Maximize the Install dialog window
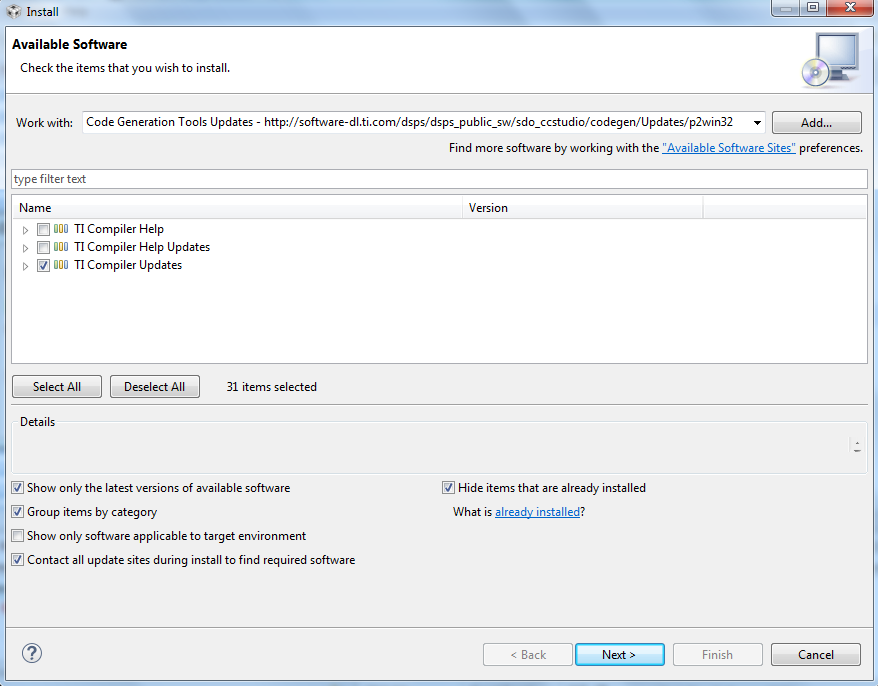 click(x=813, y=8)
